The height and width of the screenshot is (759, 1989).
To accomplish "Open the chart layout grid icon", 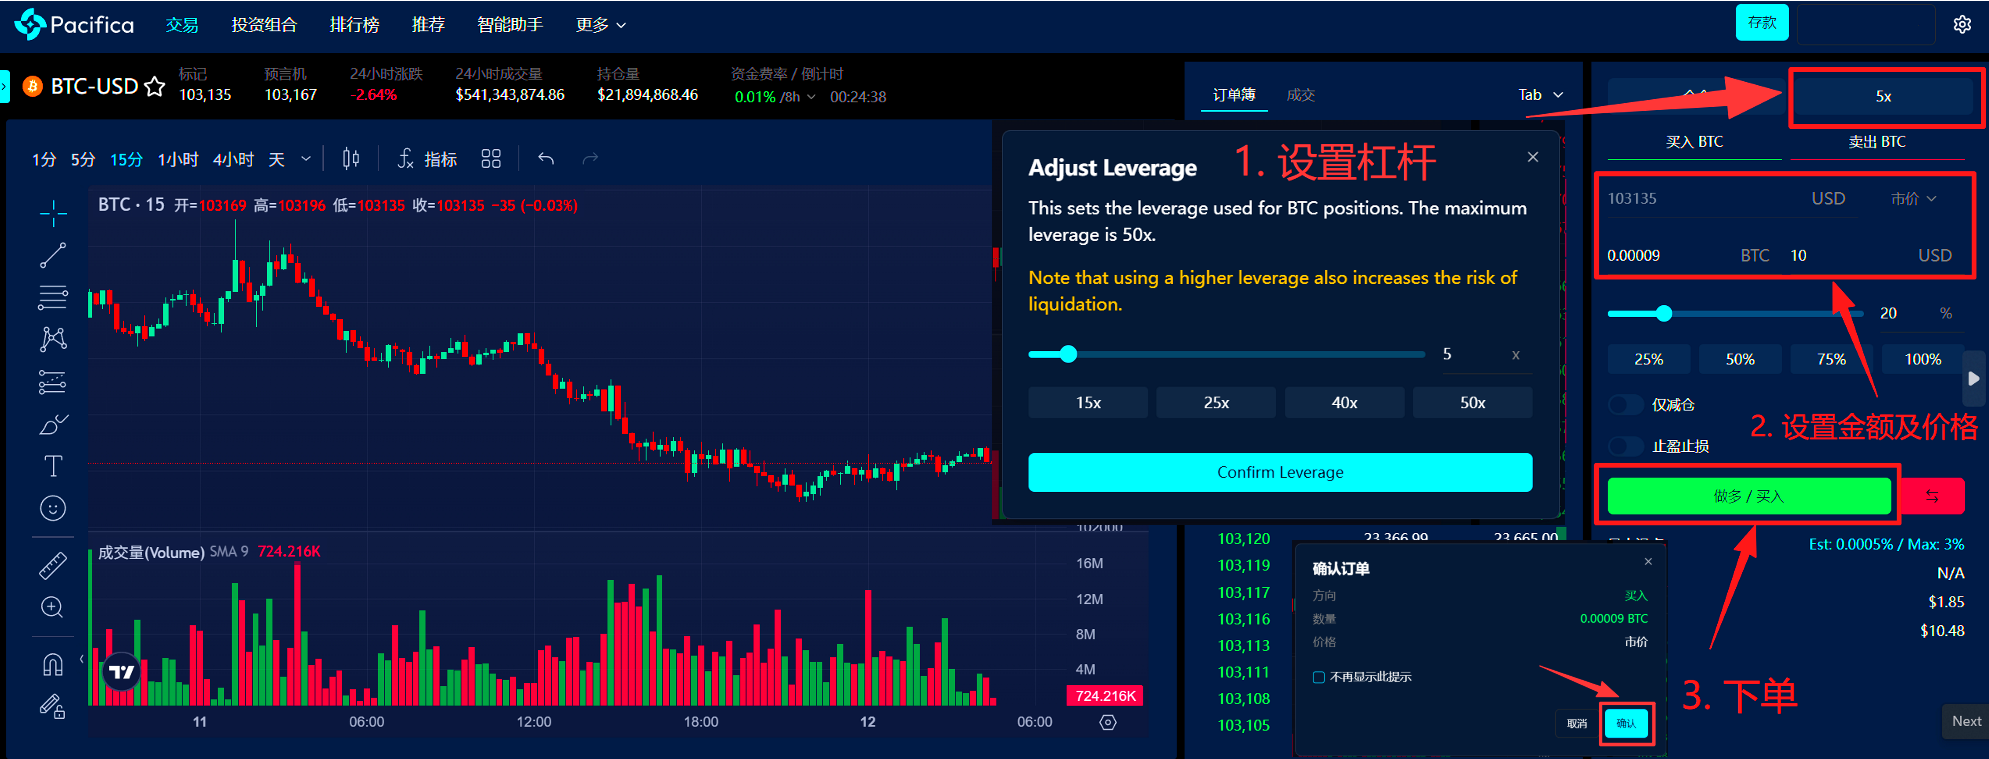I will [x=491, y=159].
